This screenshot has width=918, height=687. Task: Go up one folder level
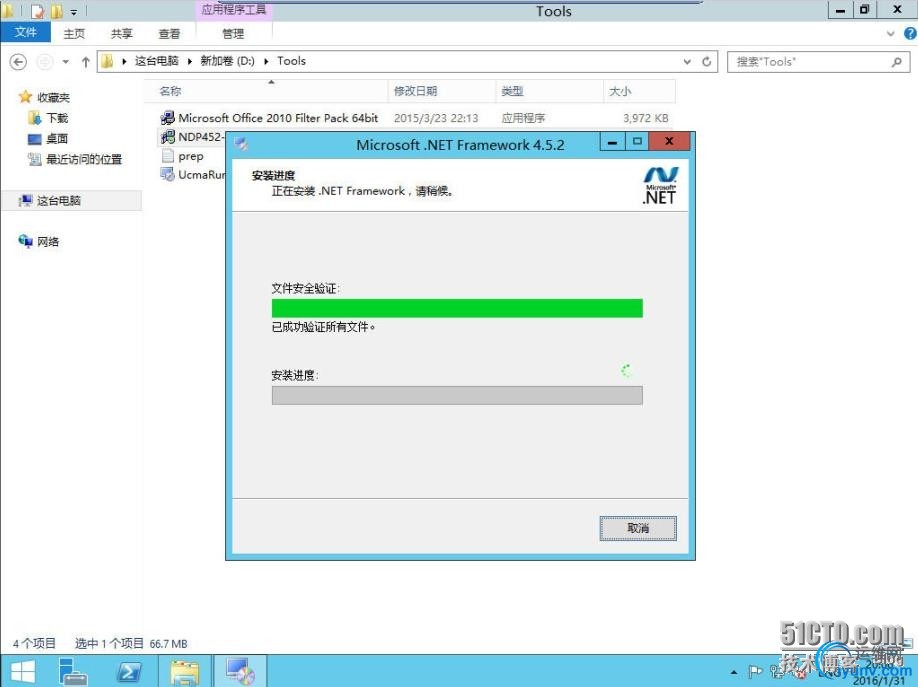click(85, 61)
